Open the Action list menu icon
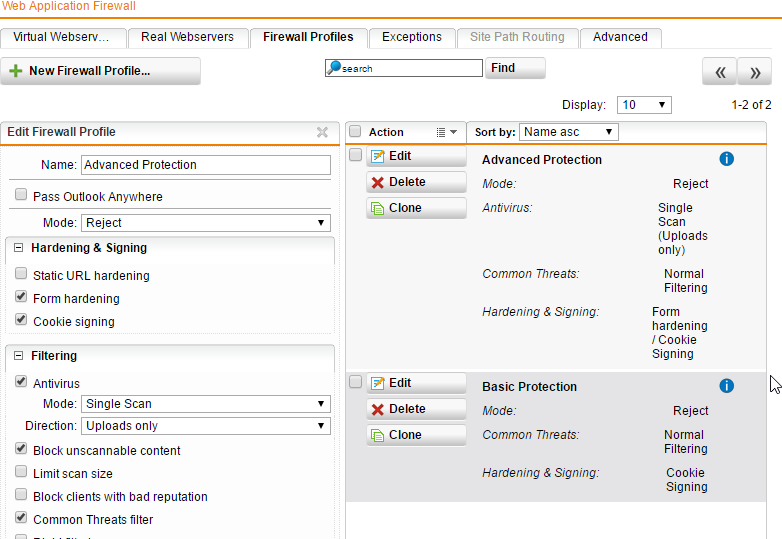The width and height of the screenshot is (782, 539). click(446, 132)
